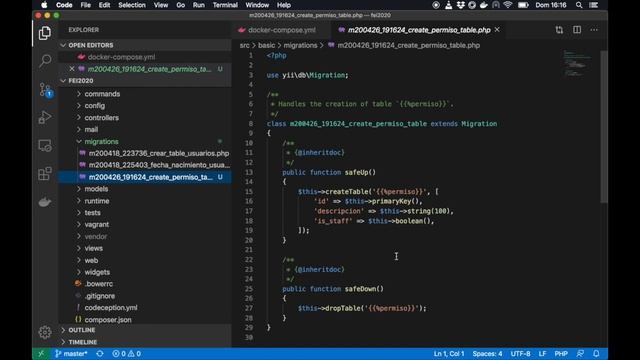Open notifications bell in status bar

coord(596,354)
